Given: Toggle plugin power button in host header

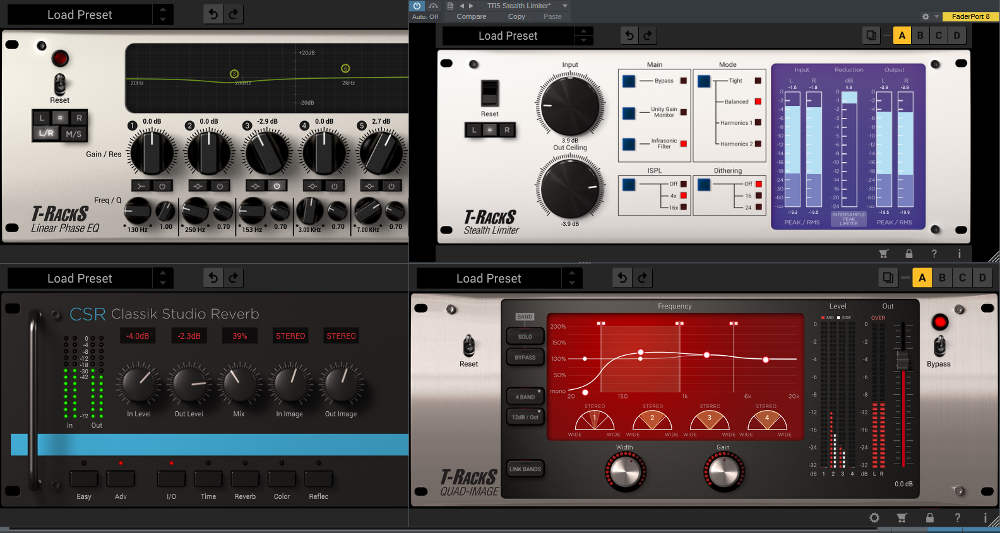Looking at the screenshot, I should [416, 6].
